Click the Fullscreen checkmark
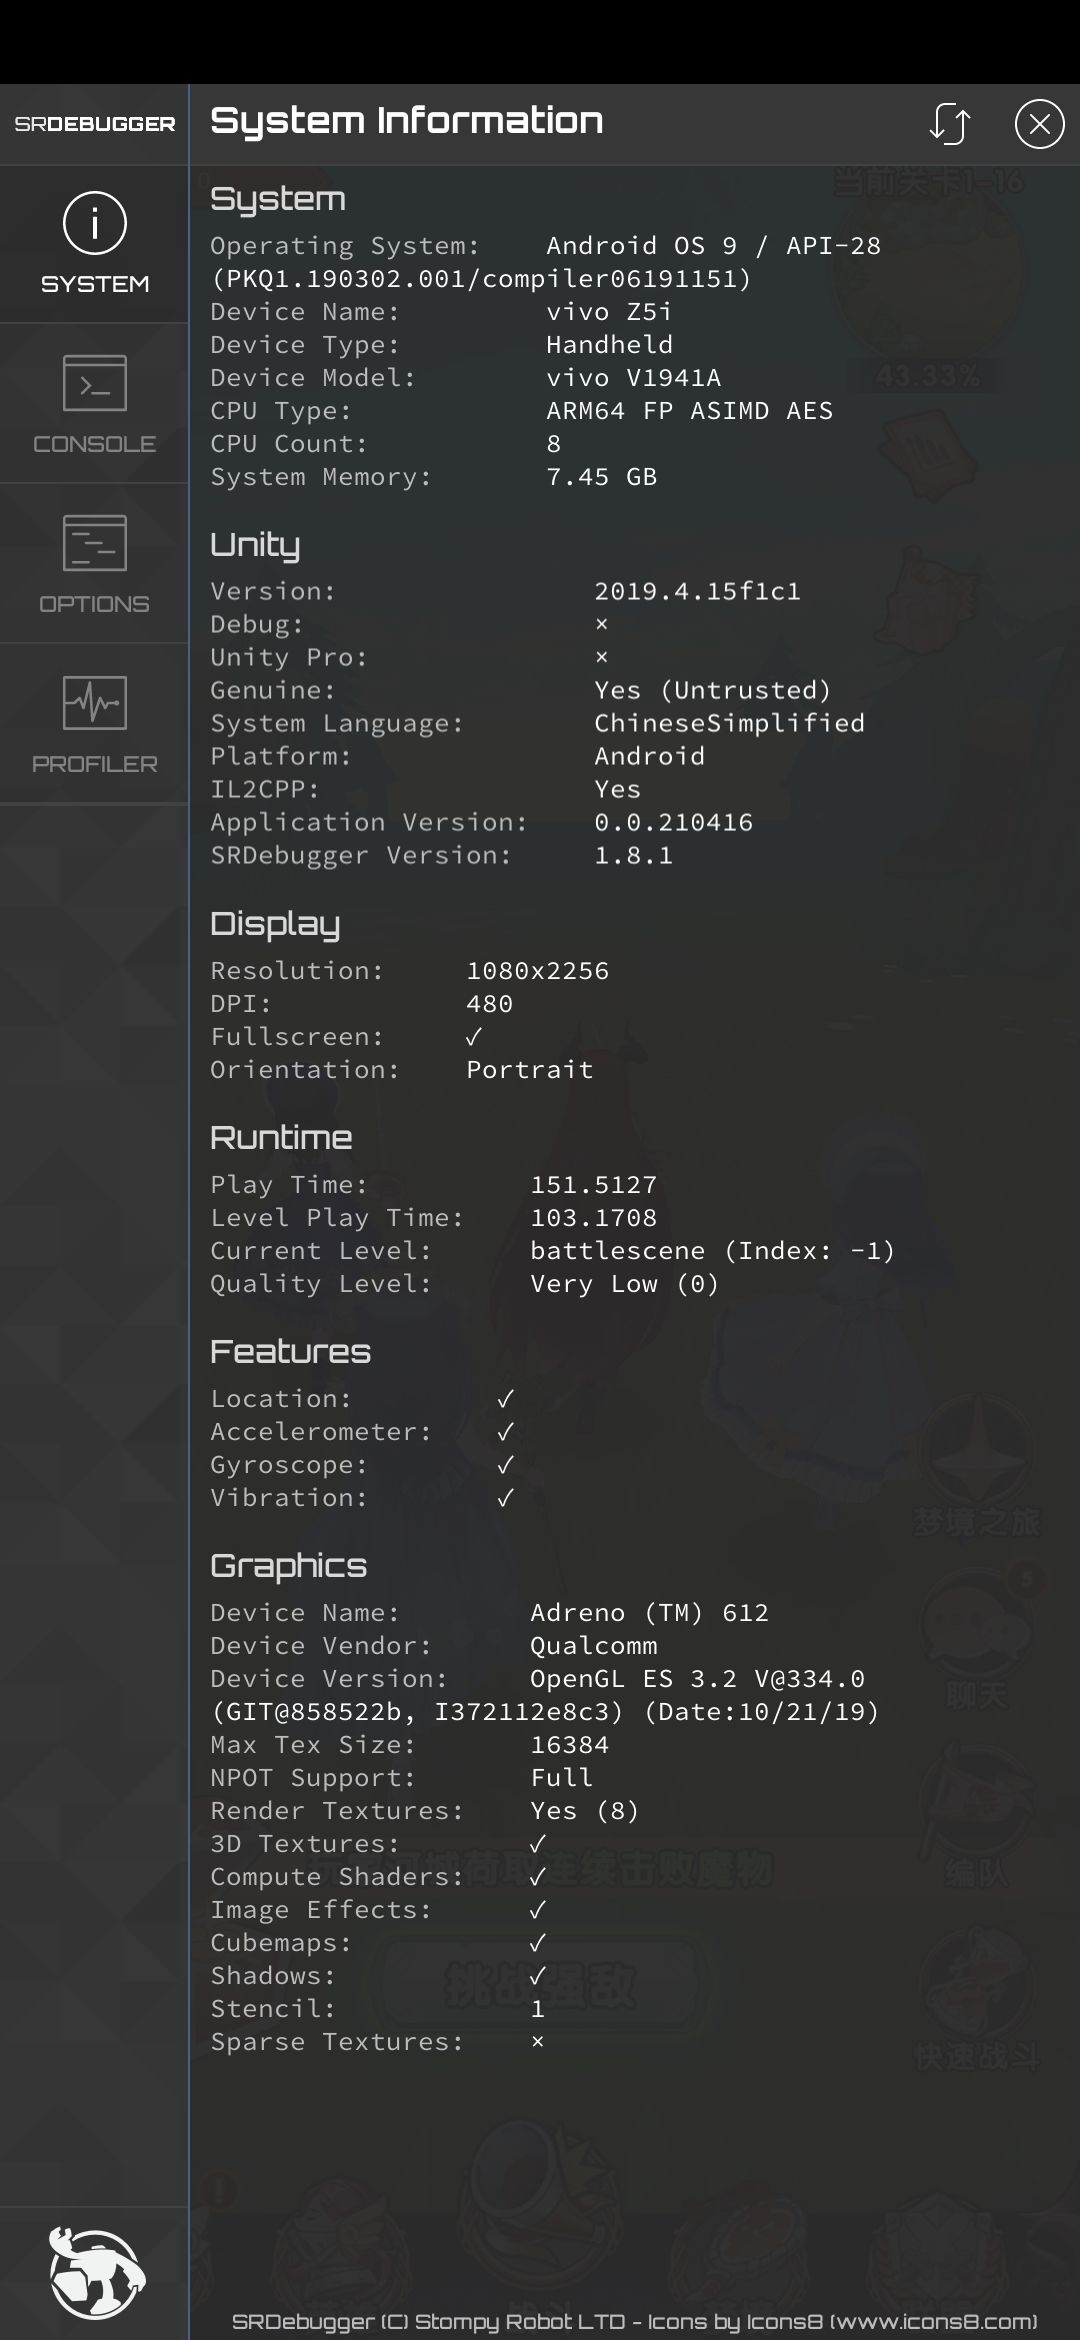 (x=474, y=1037)
